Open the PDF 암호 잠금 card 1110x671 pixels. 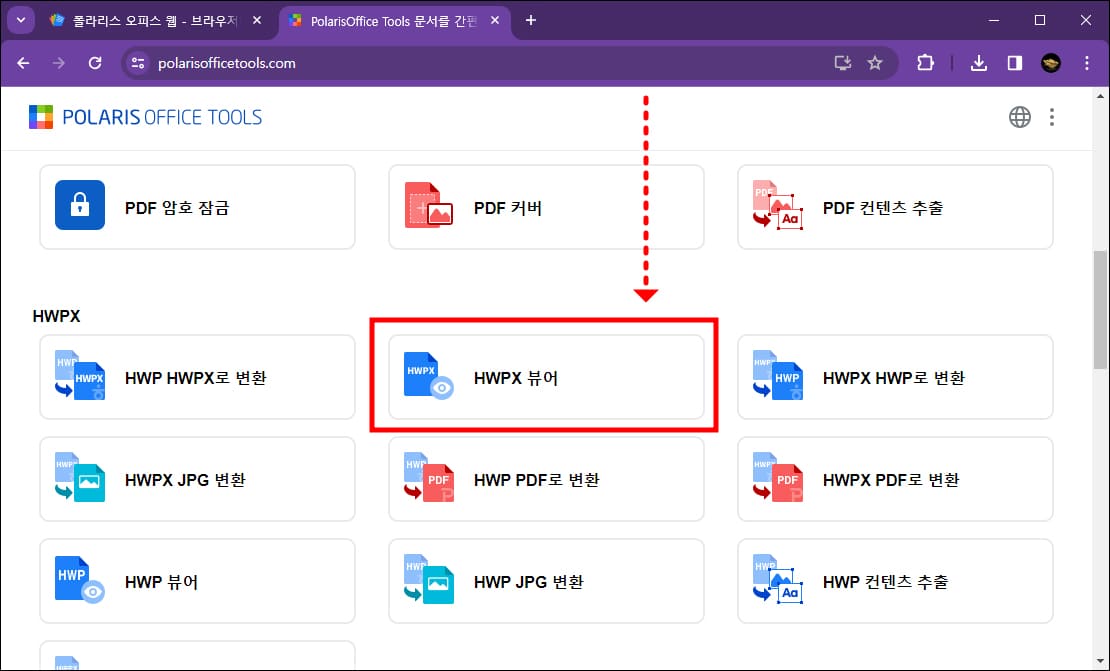(x=198, y=207)
